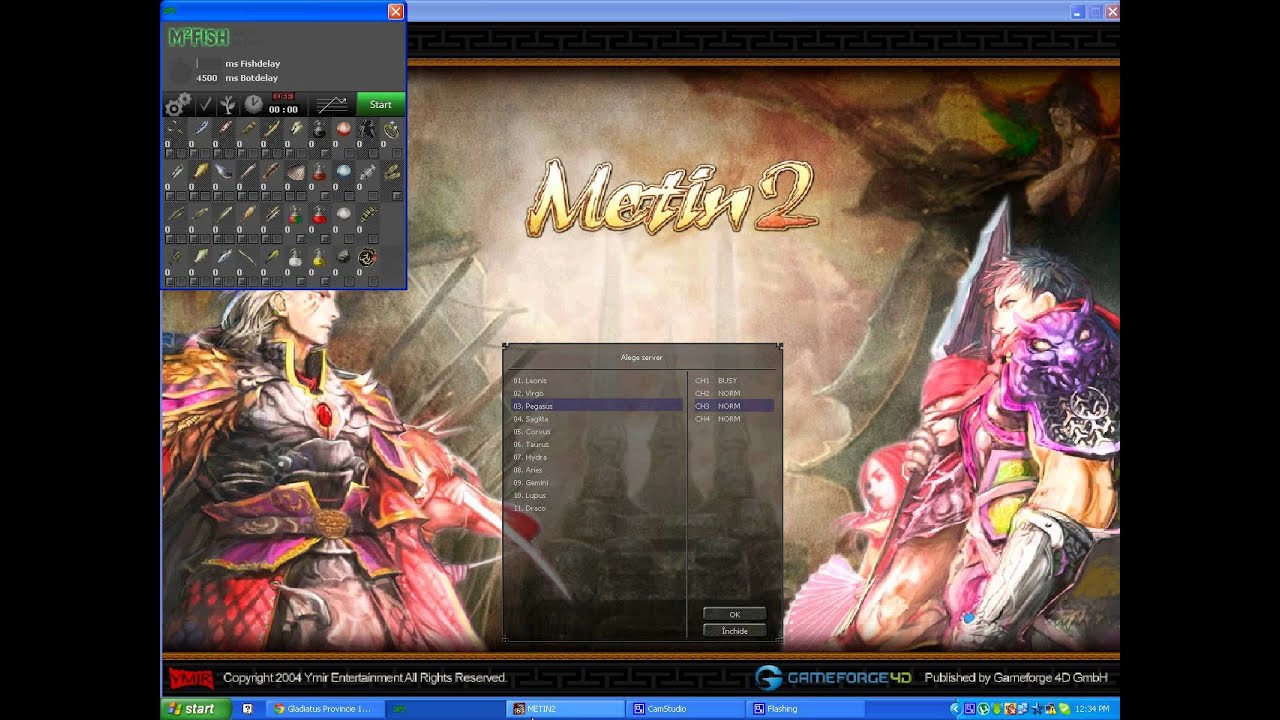This screenshot has height=720, width=1280.
Task: Select server 01. Leonis
Action: click(597, 381)
